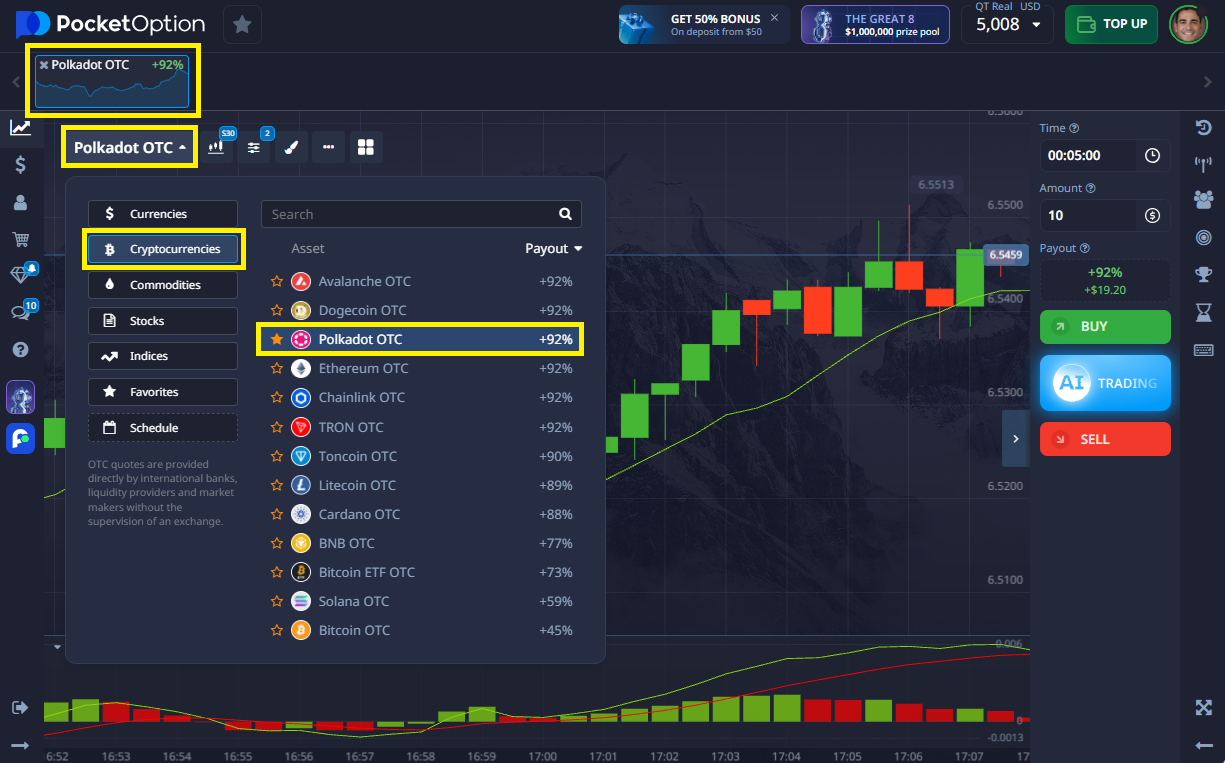
Task: Open the tournaments trophy icon
Action: (1203, 274)
